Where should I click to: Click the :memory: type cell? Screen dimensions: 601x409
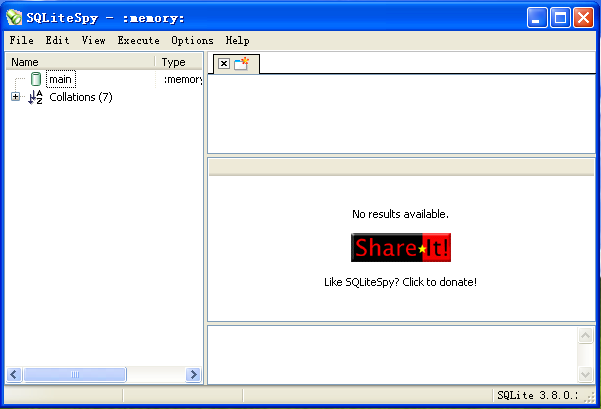click(x=183, y=79)
